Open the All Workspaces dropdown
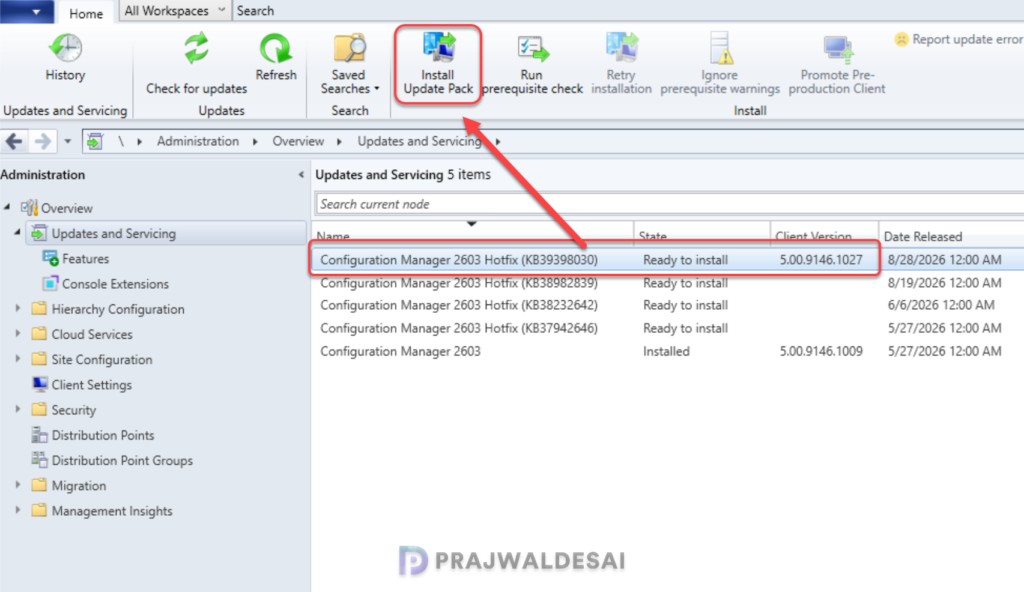The height and width of the screenshot is (592, 1024). [174, 10]
